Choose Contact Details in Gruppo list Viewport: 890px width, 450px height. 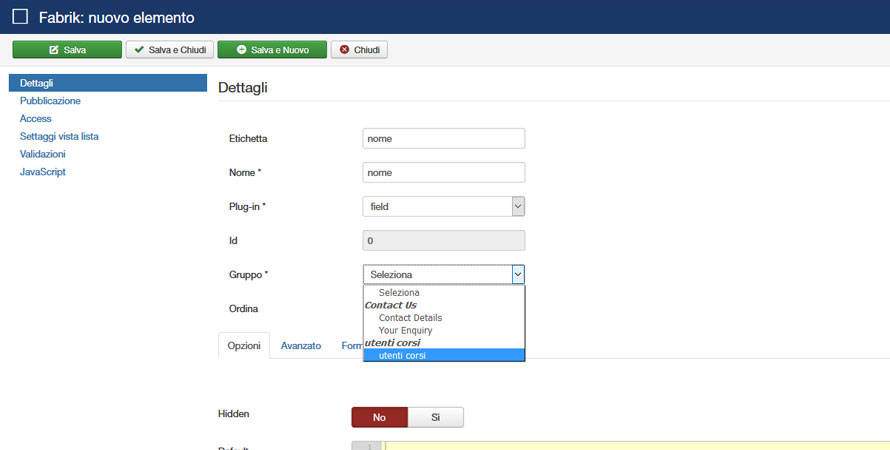pos(444,318)
